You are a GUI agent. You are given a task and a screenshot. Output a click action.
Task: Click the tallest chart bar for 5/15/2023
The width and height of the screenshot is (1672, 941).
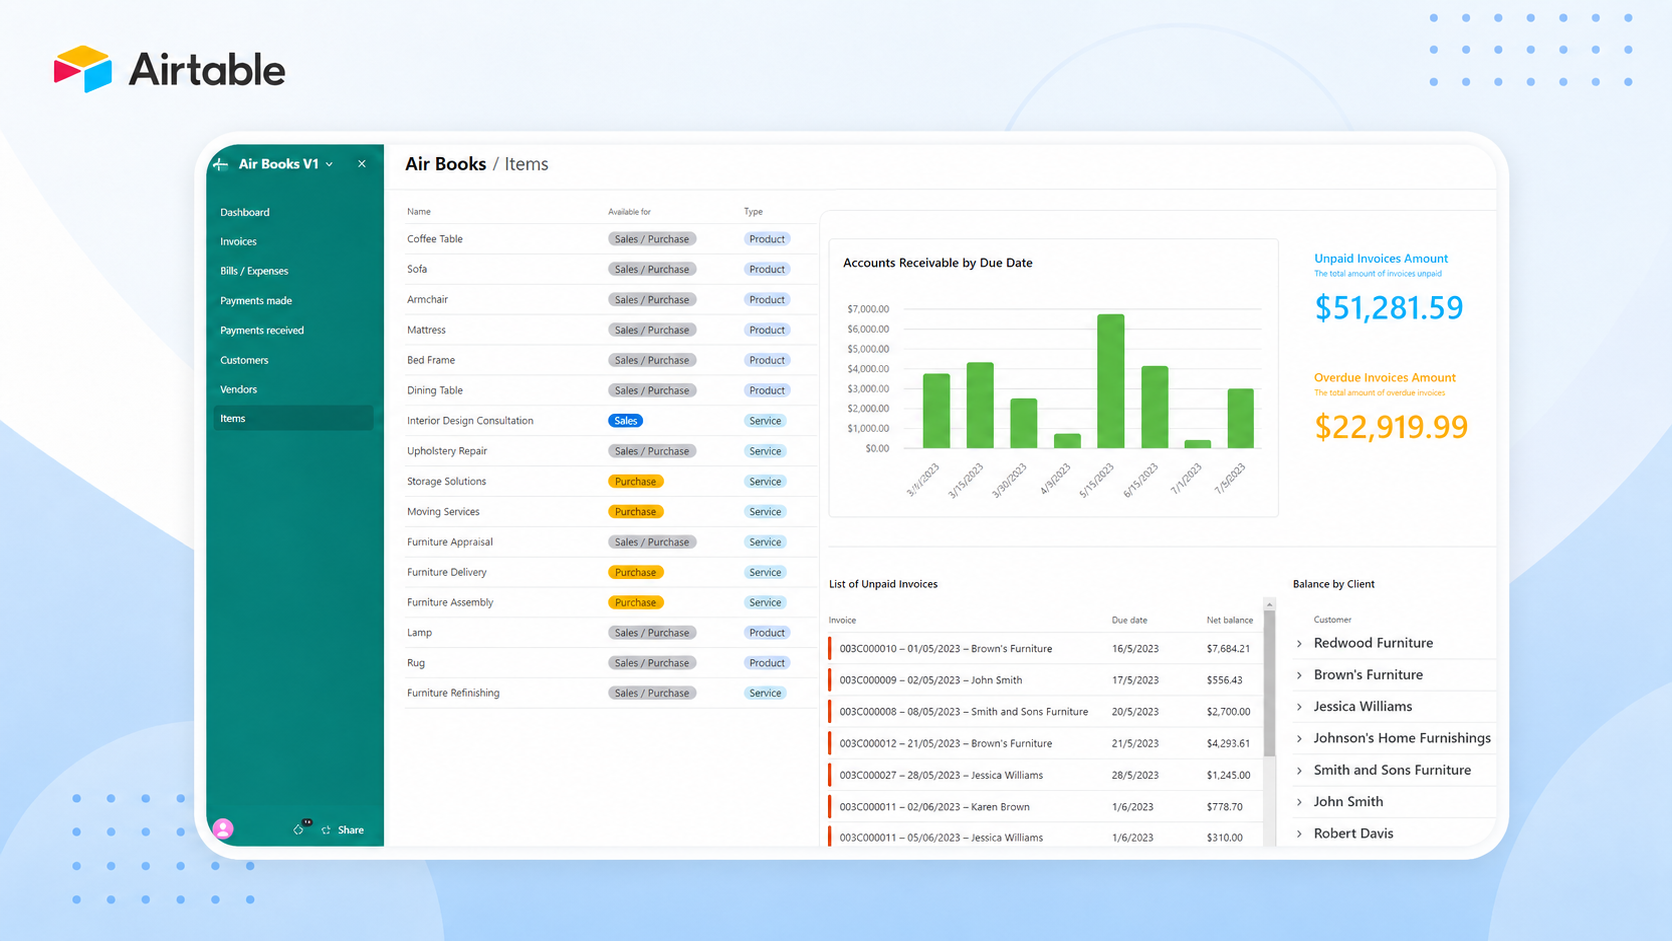pos(1110,381)
